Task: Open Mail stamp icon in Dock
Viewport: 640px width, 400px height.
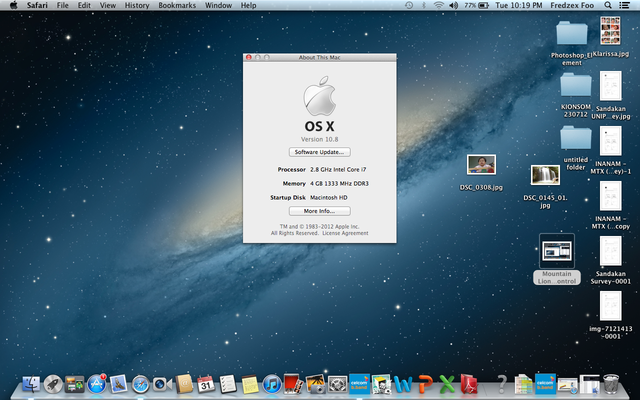Action: click(x=118, y=384)
